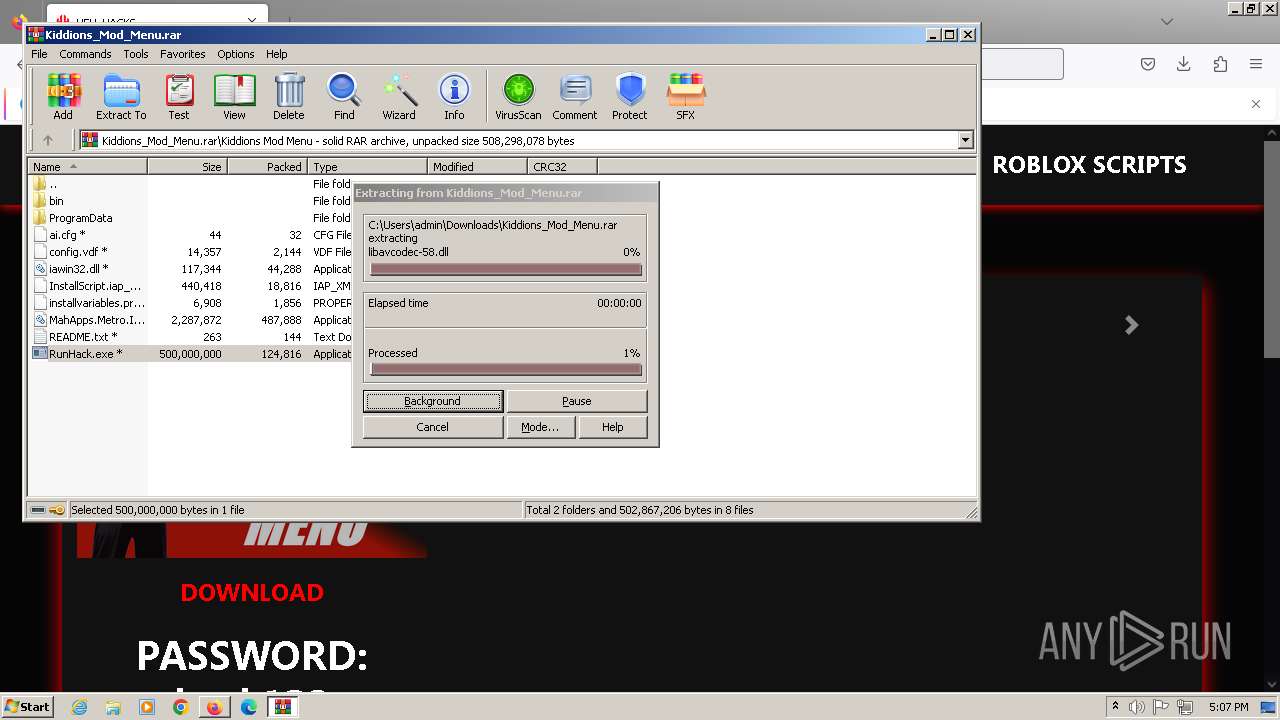Click the Add toolbar icon in WinRAR

(x=63, y=96)
